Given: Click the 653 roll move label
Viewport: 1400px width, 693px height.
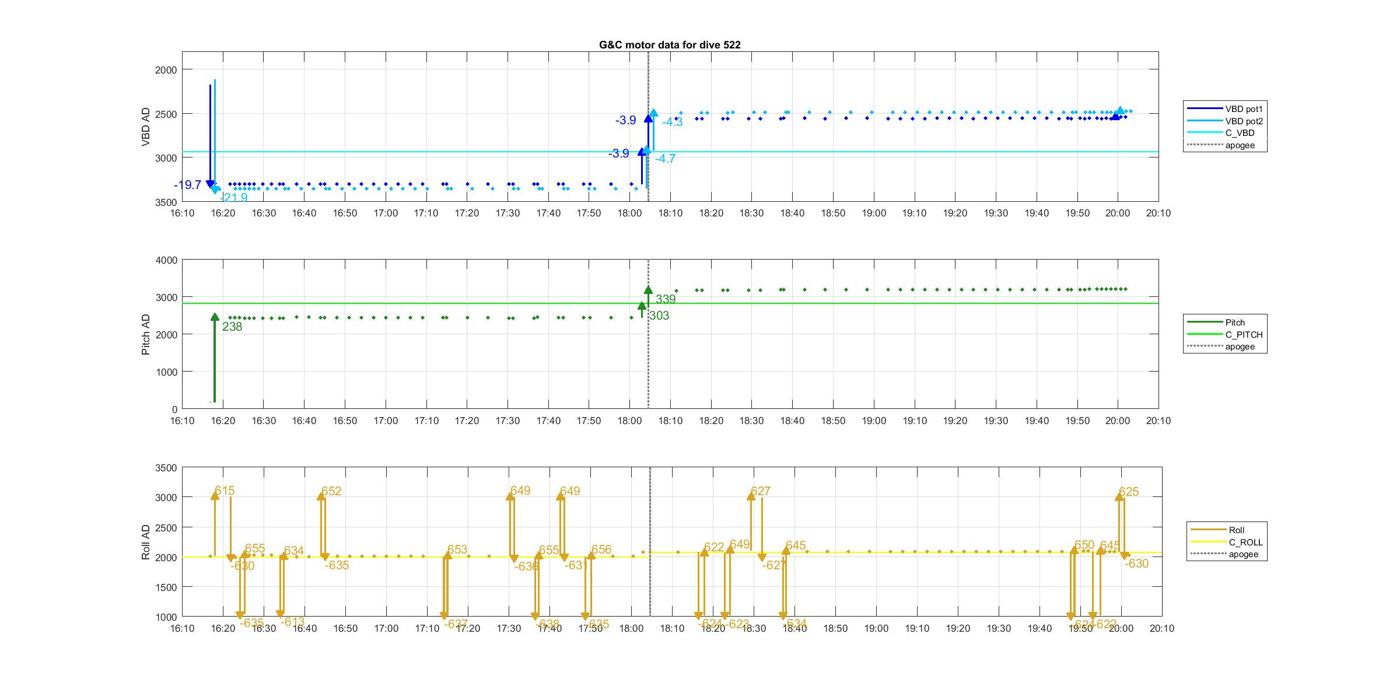Looking at the screenshot, I should (457, 550).
